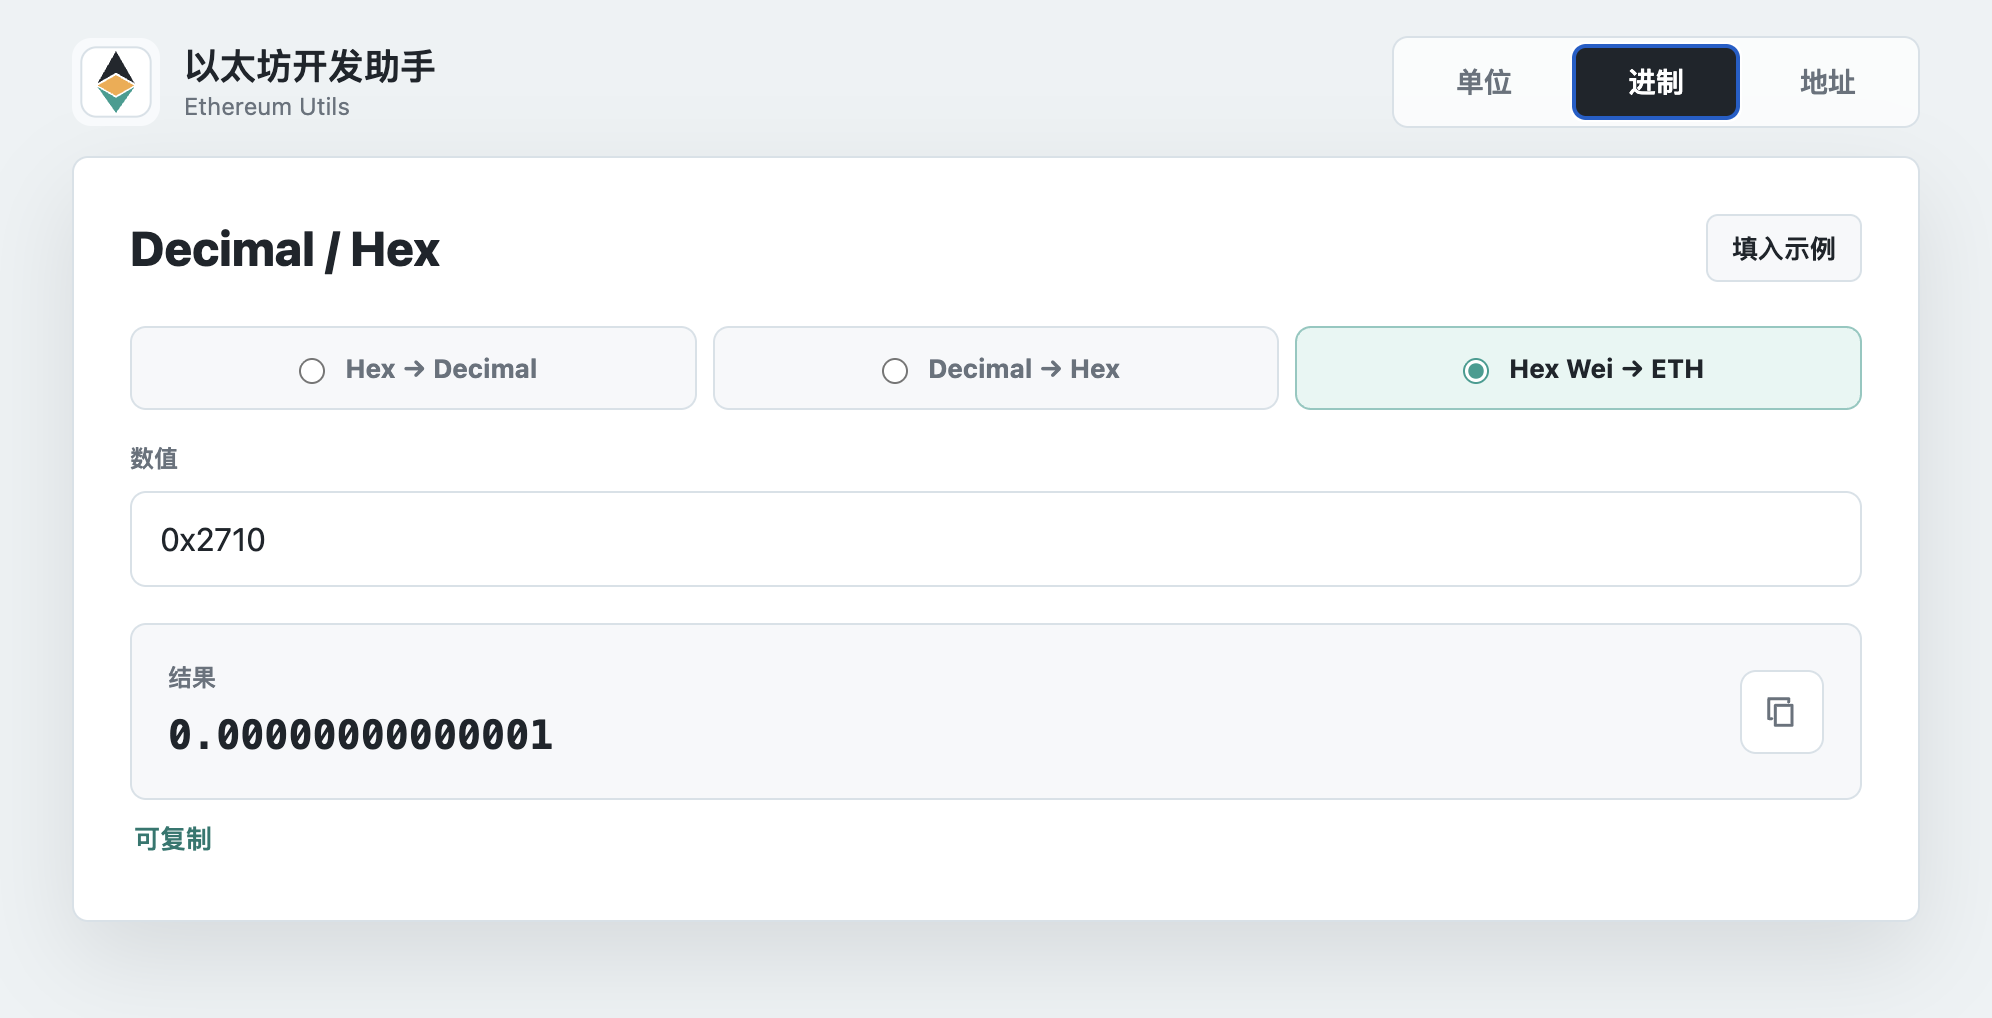Click the Ethereum Utils subtitle
This screenshot has width=1992, height=1018.
point(267,107)
